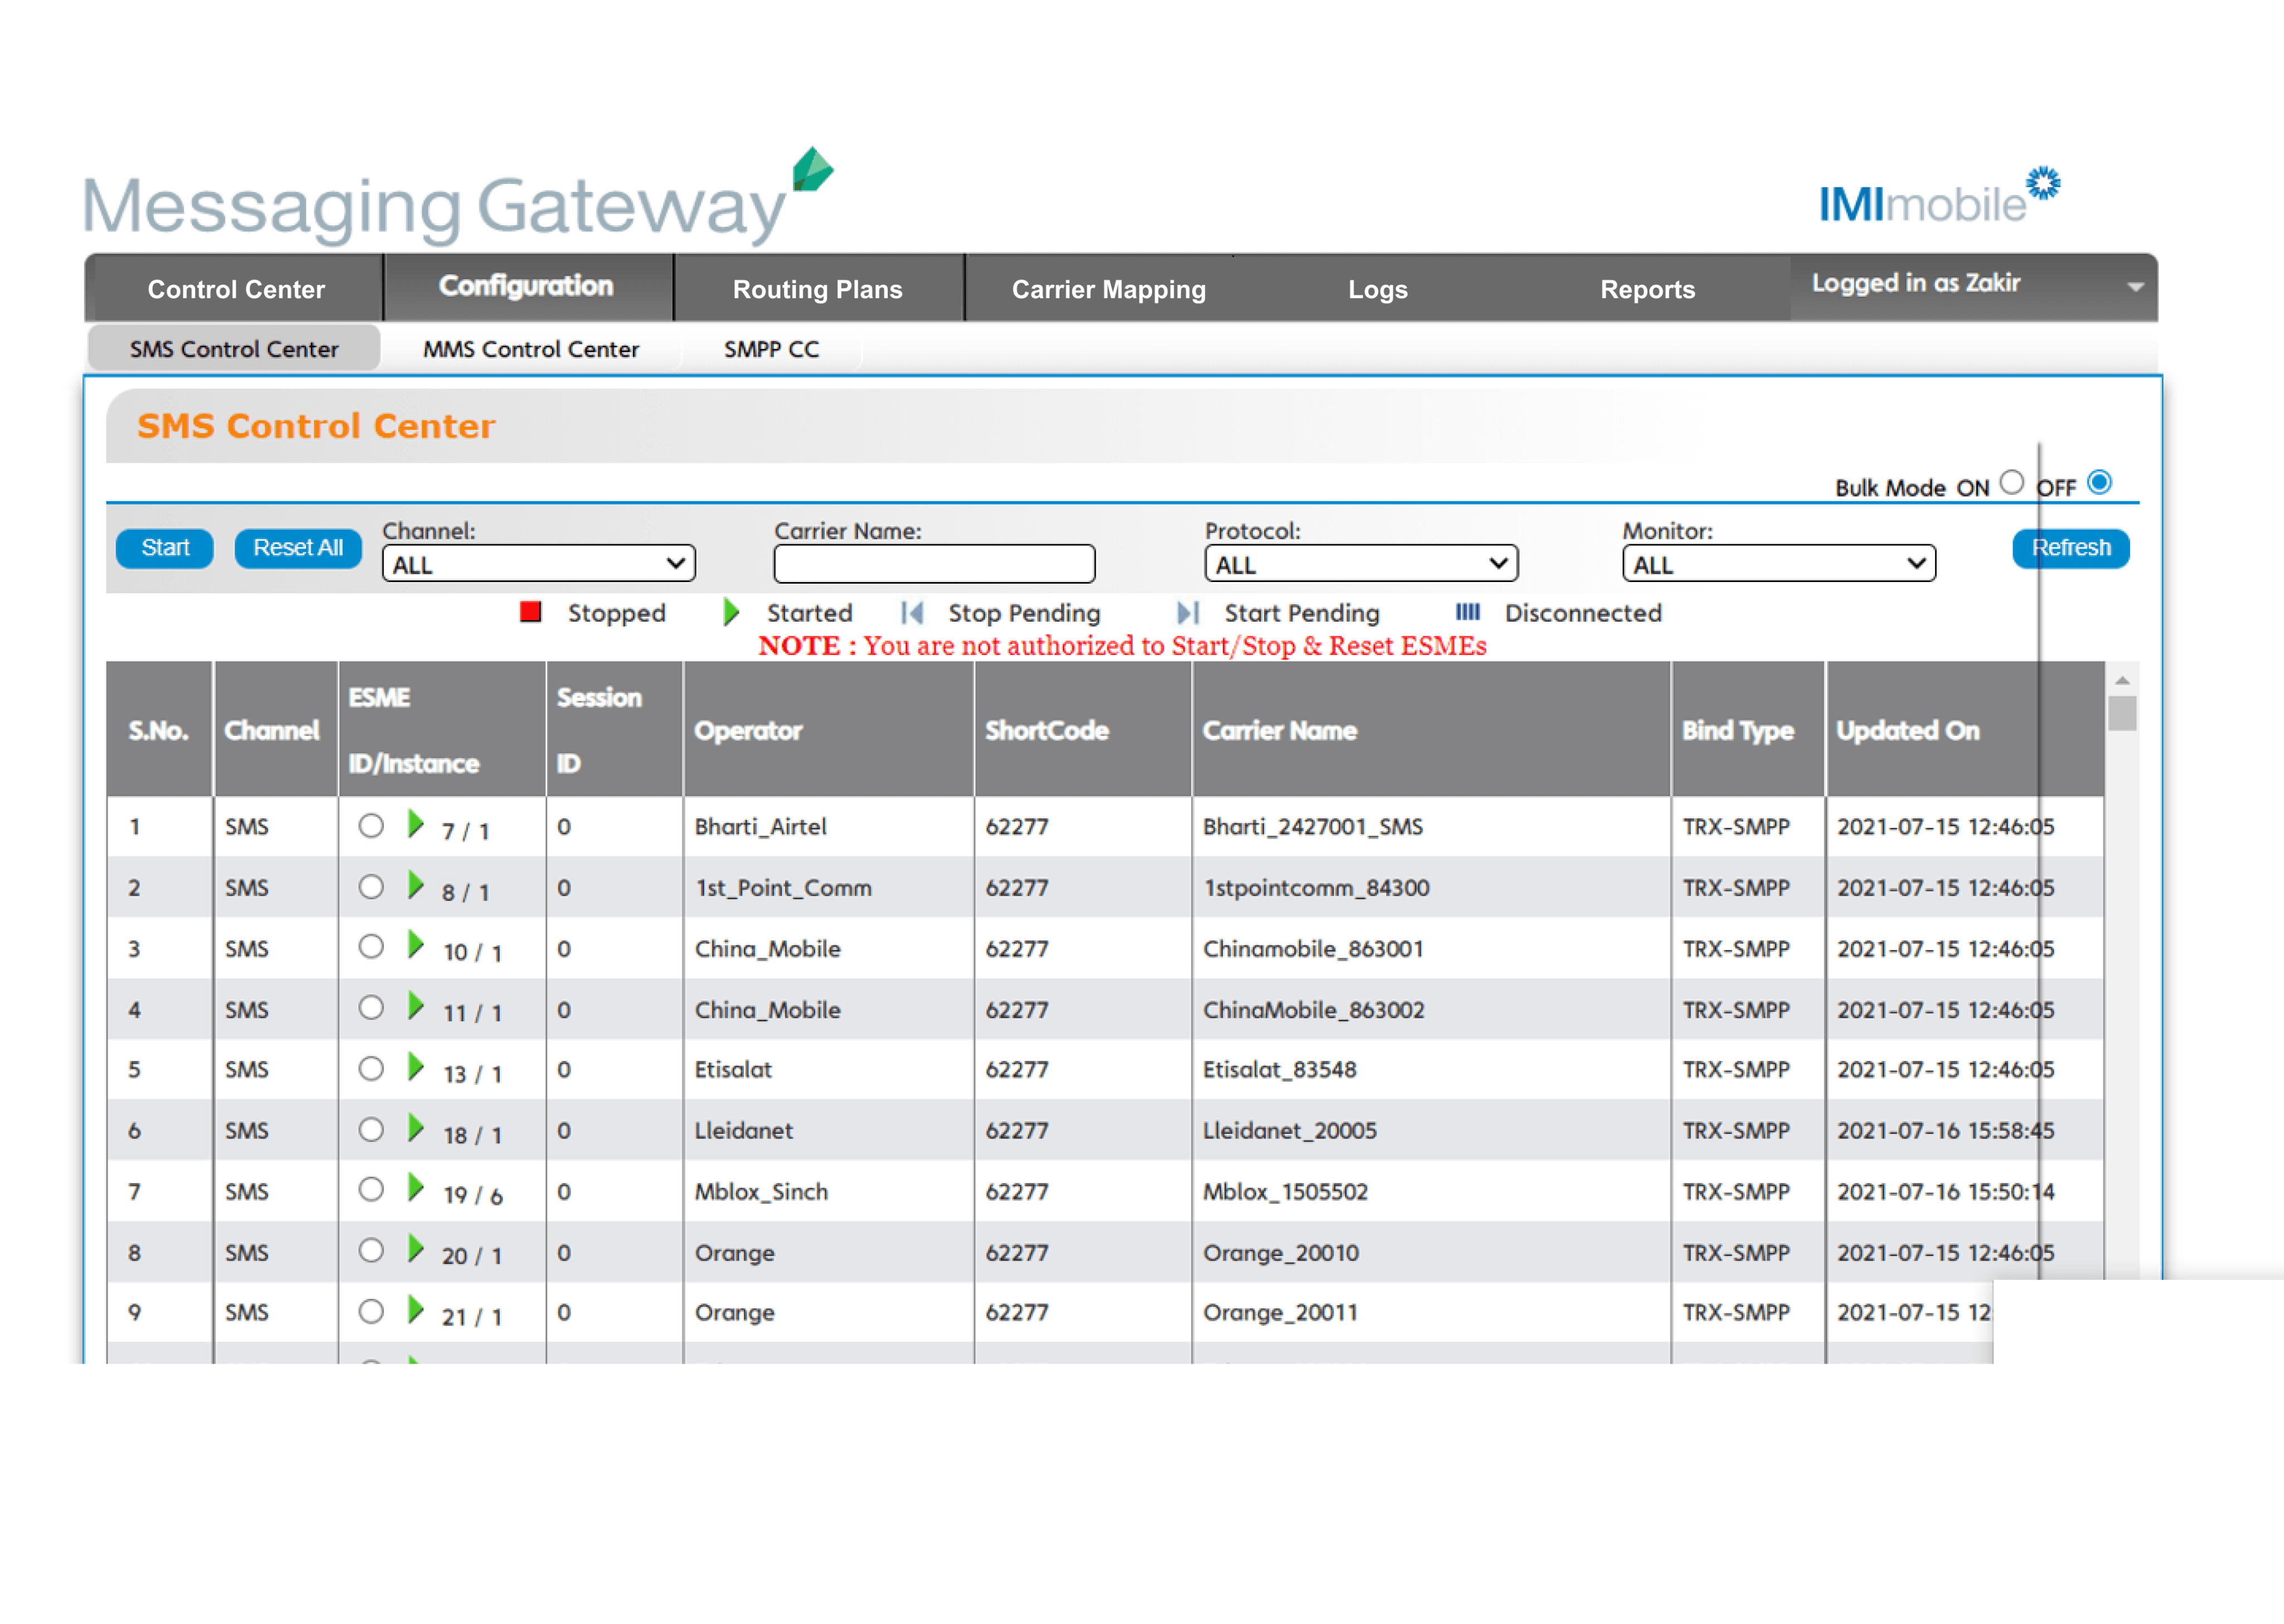Click the Carrier Name input field

[x=934, y=564]
